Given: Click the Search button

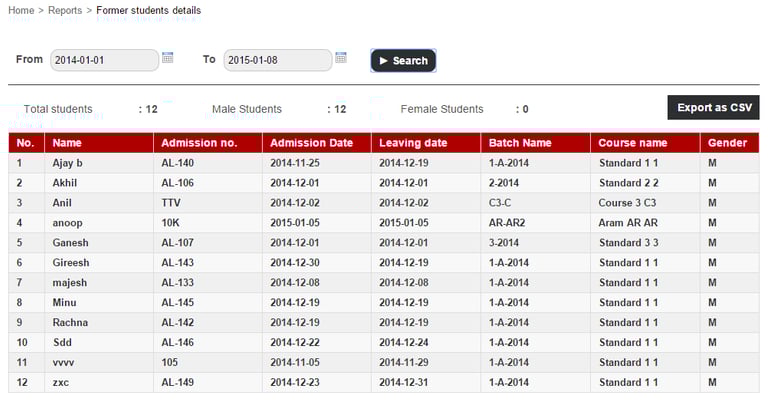Looking at the screenshot, I should coord(403,61).
